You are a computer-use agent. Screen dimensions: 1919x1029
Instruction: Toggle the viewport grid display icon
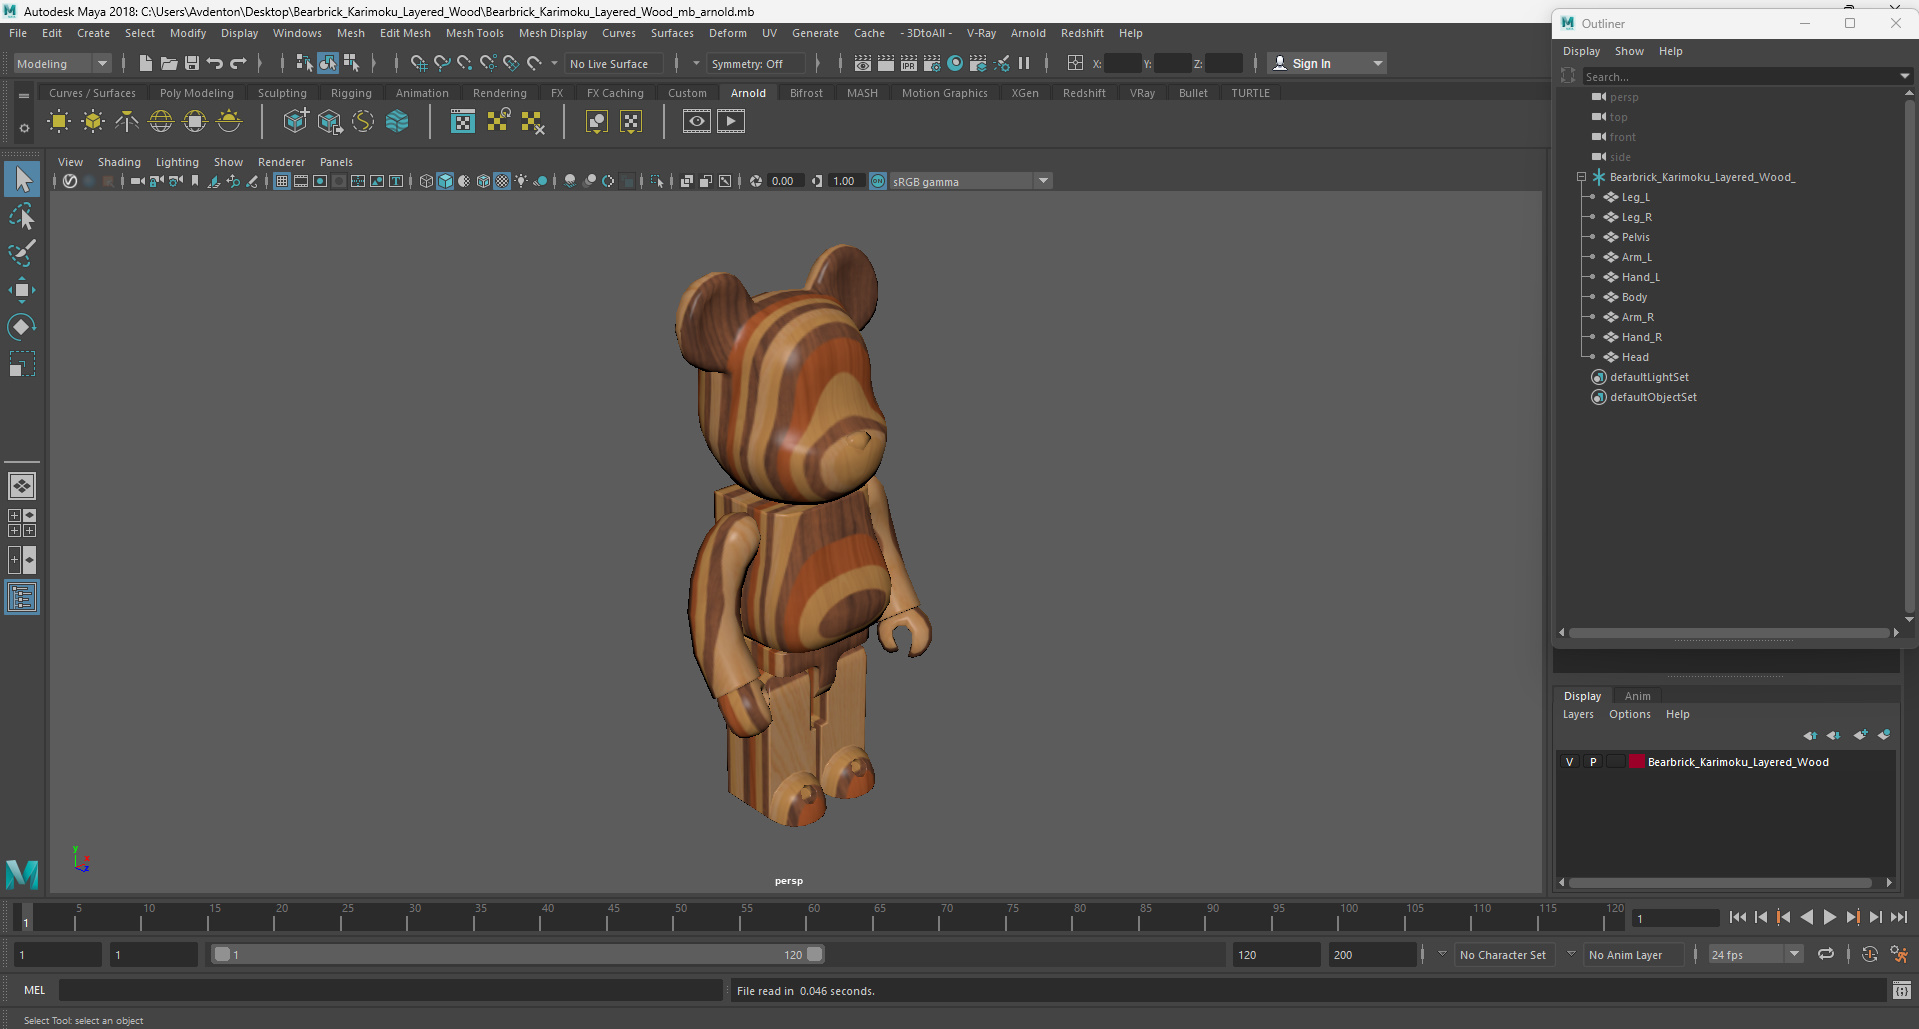click(x=282, y=181)
